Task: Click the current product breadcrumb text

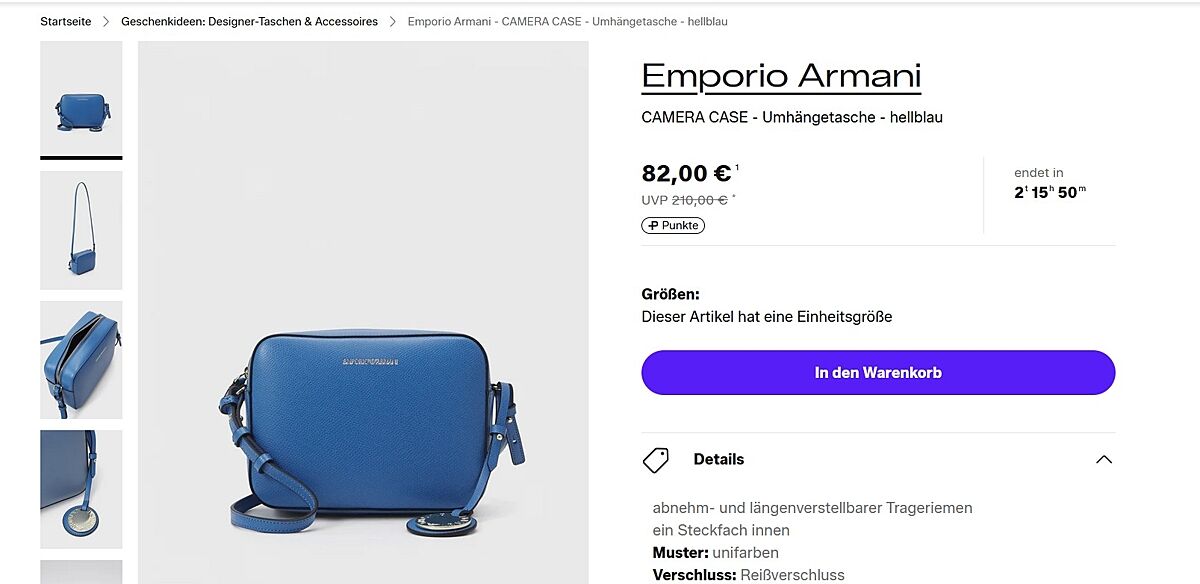Action: 568,21
